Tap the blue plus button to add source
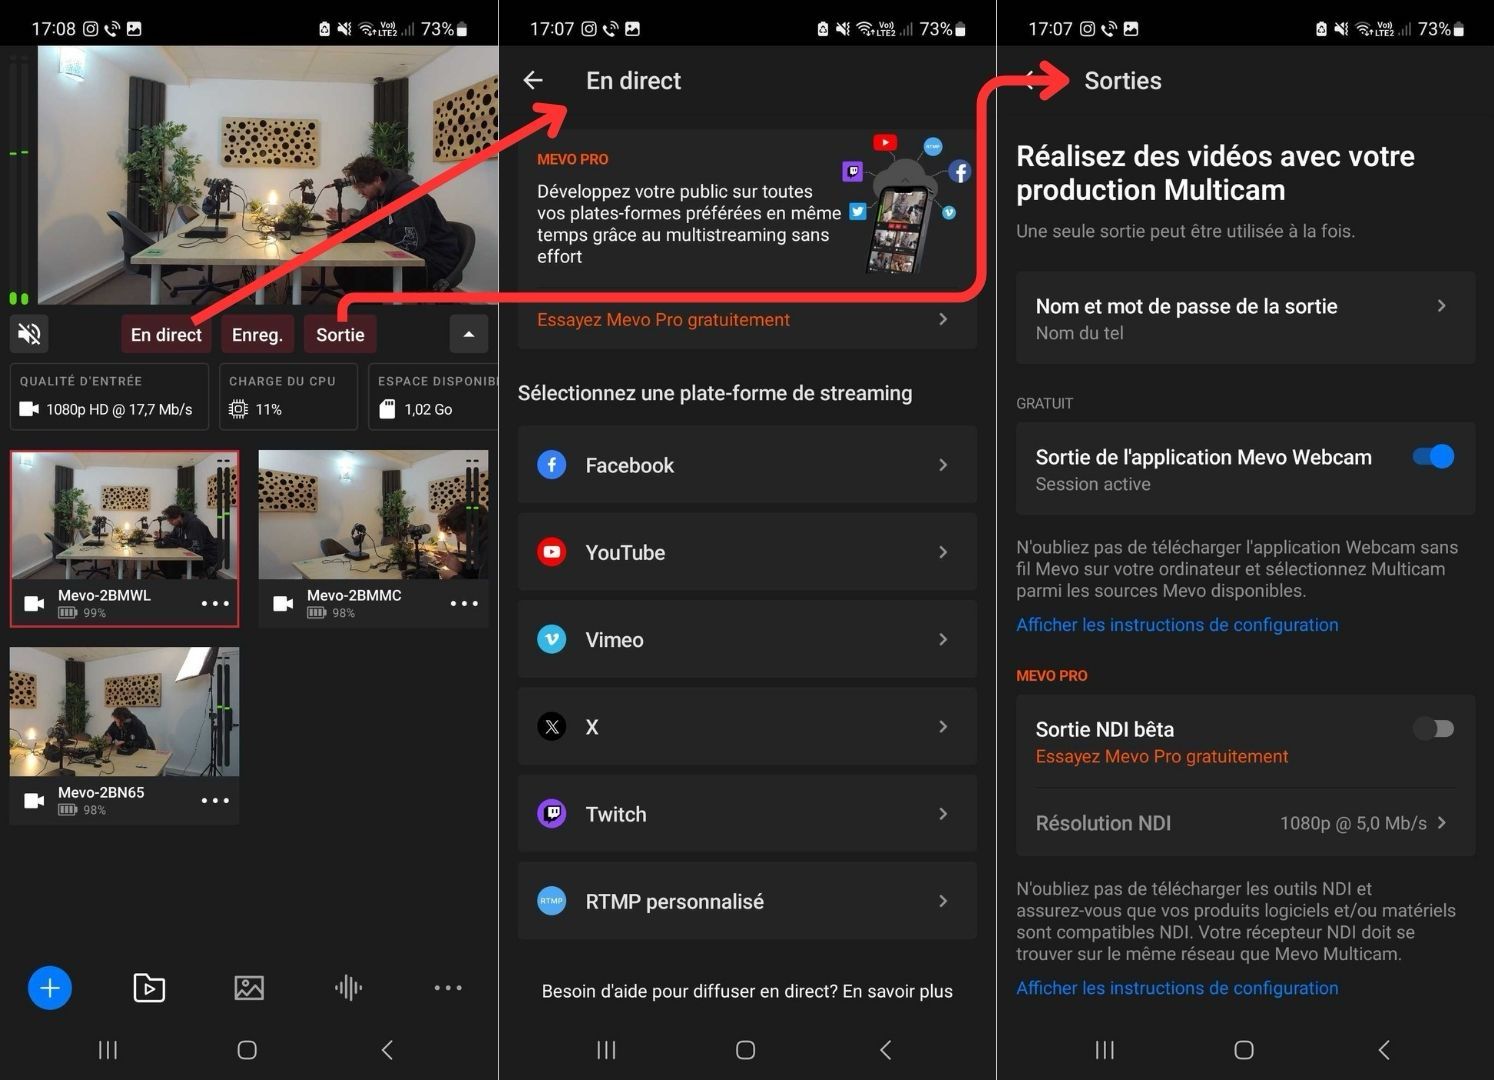 [x=50, y=988]
